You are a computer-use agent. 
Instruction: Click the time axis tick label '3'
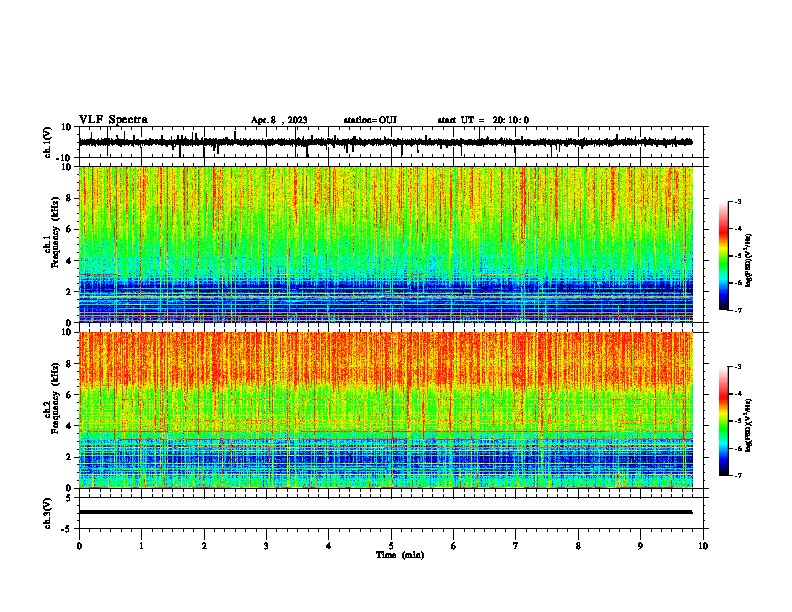click(266, 546)
